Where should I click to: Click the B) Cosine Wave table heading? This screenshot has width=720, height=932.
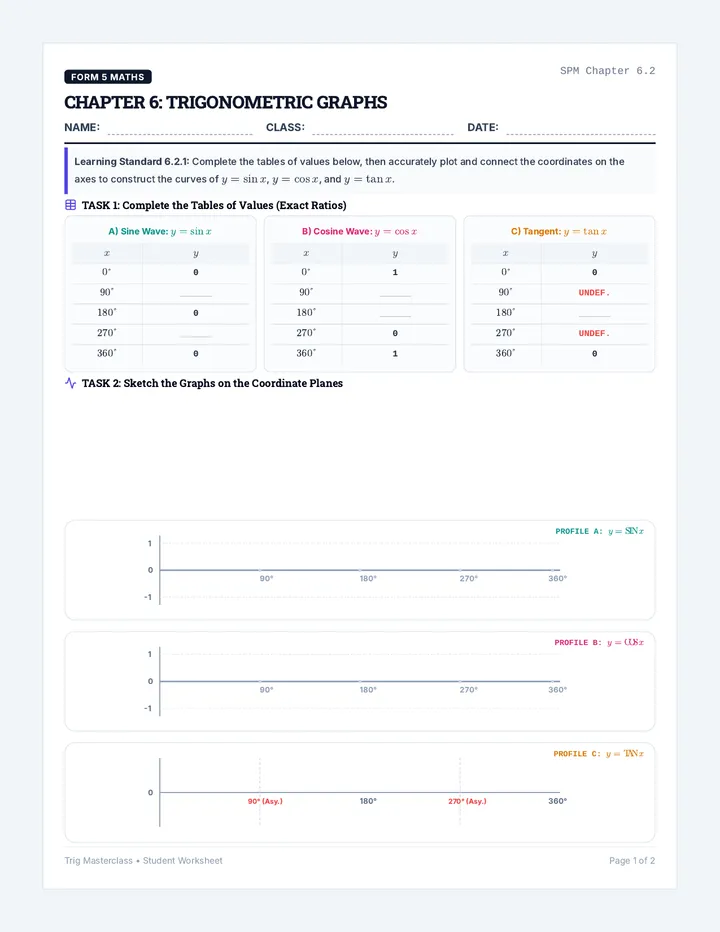tap(360, 231)
